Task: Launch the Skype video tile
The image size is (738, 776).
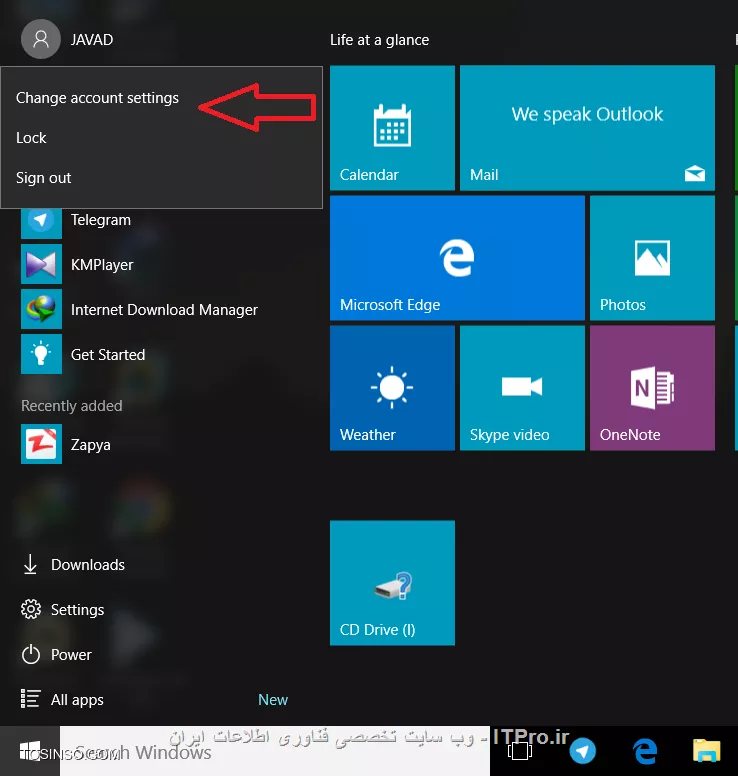Action: point(522,388)
